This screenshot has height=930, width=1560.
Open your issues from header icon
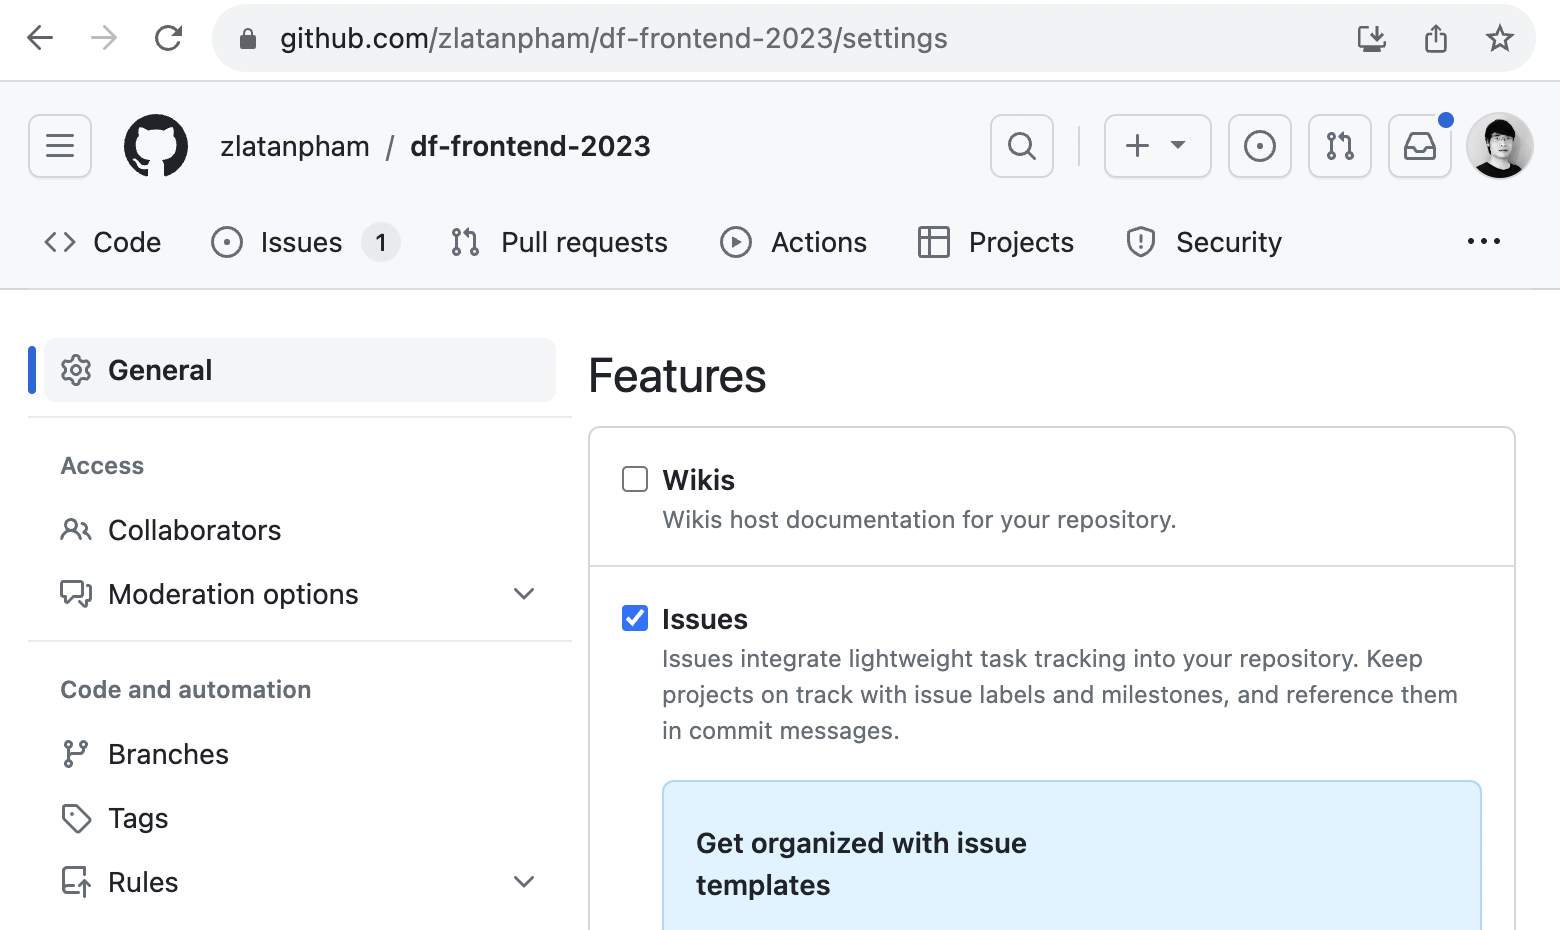tap(1260, 146)
